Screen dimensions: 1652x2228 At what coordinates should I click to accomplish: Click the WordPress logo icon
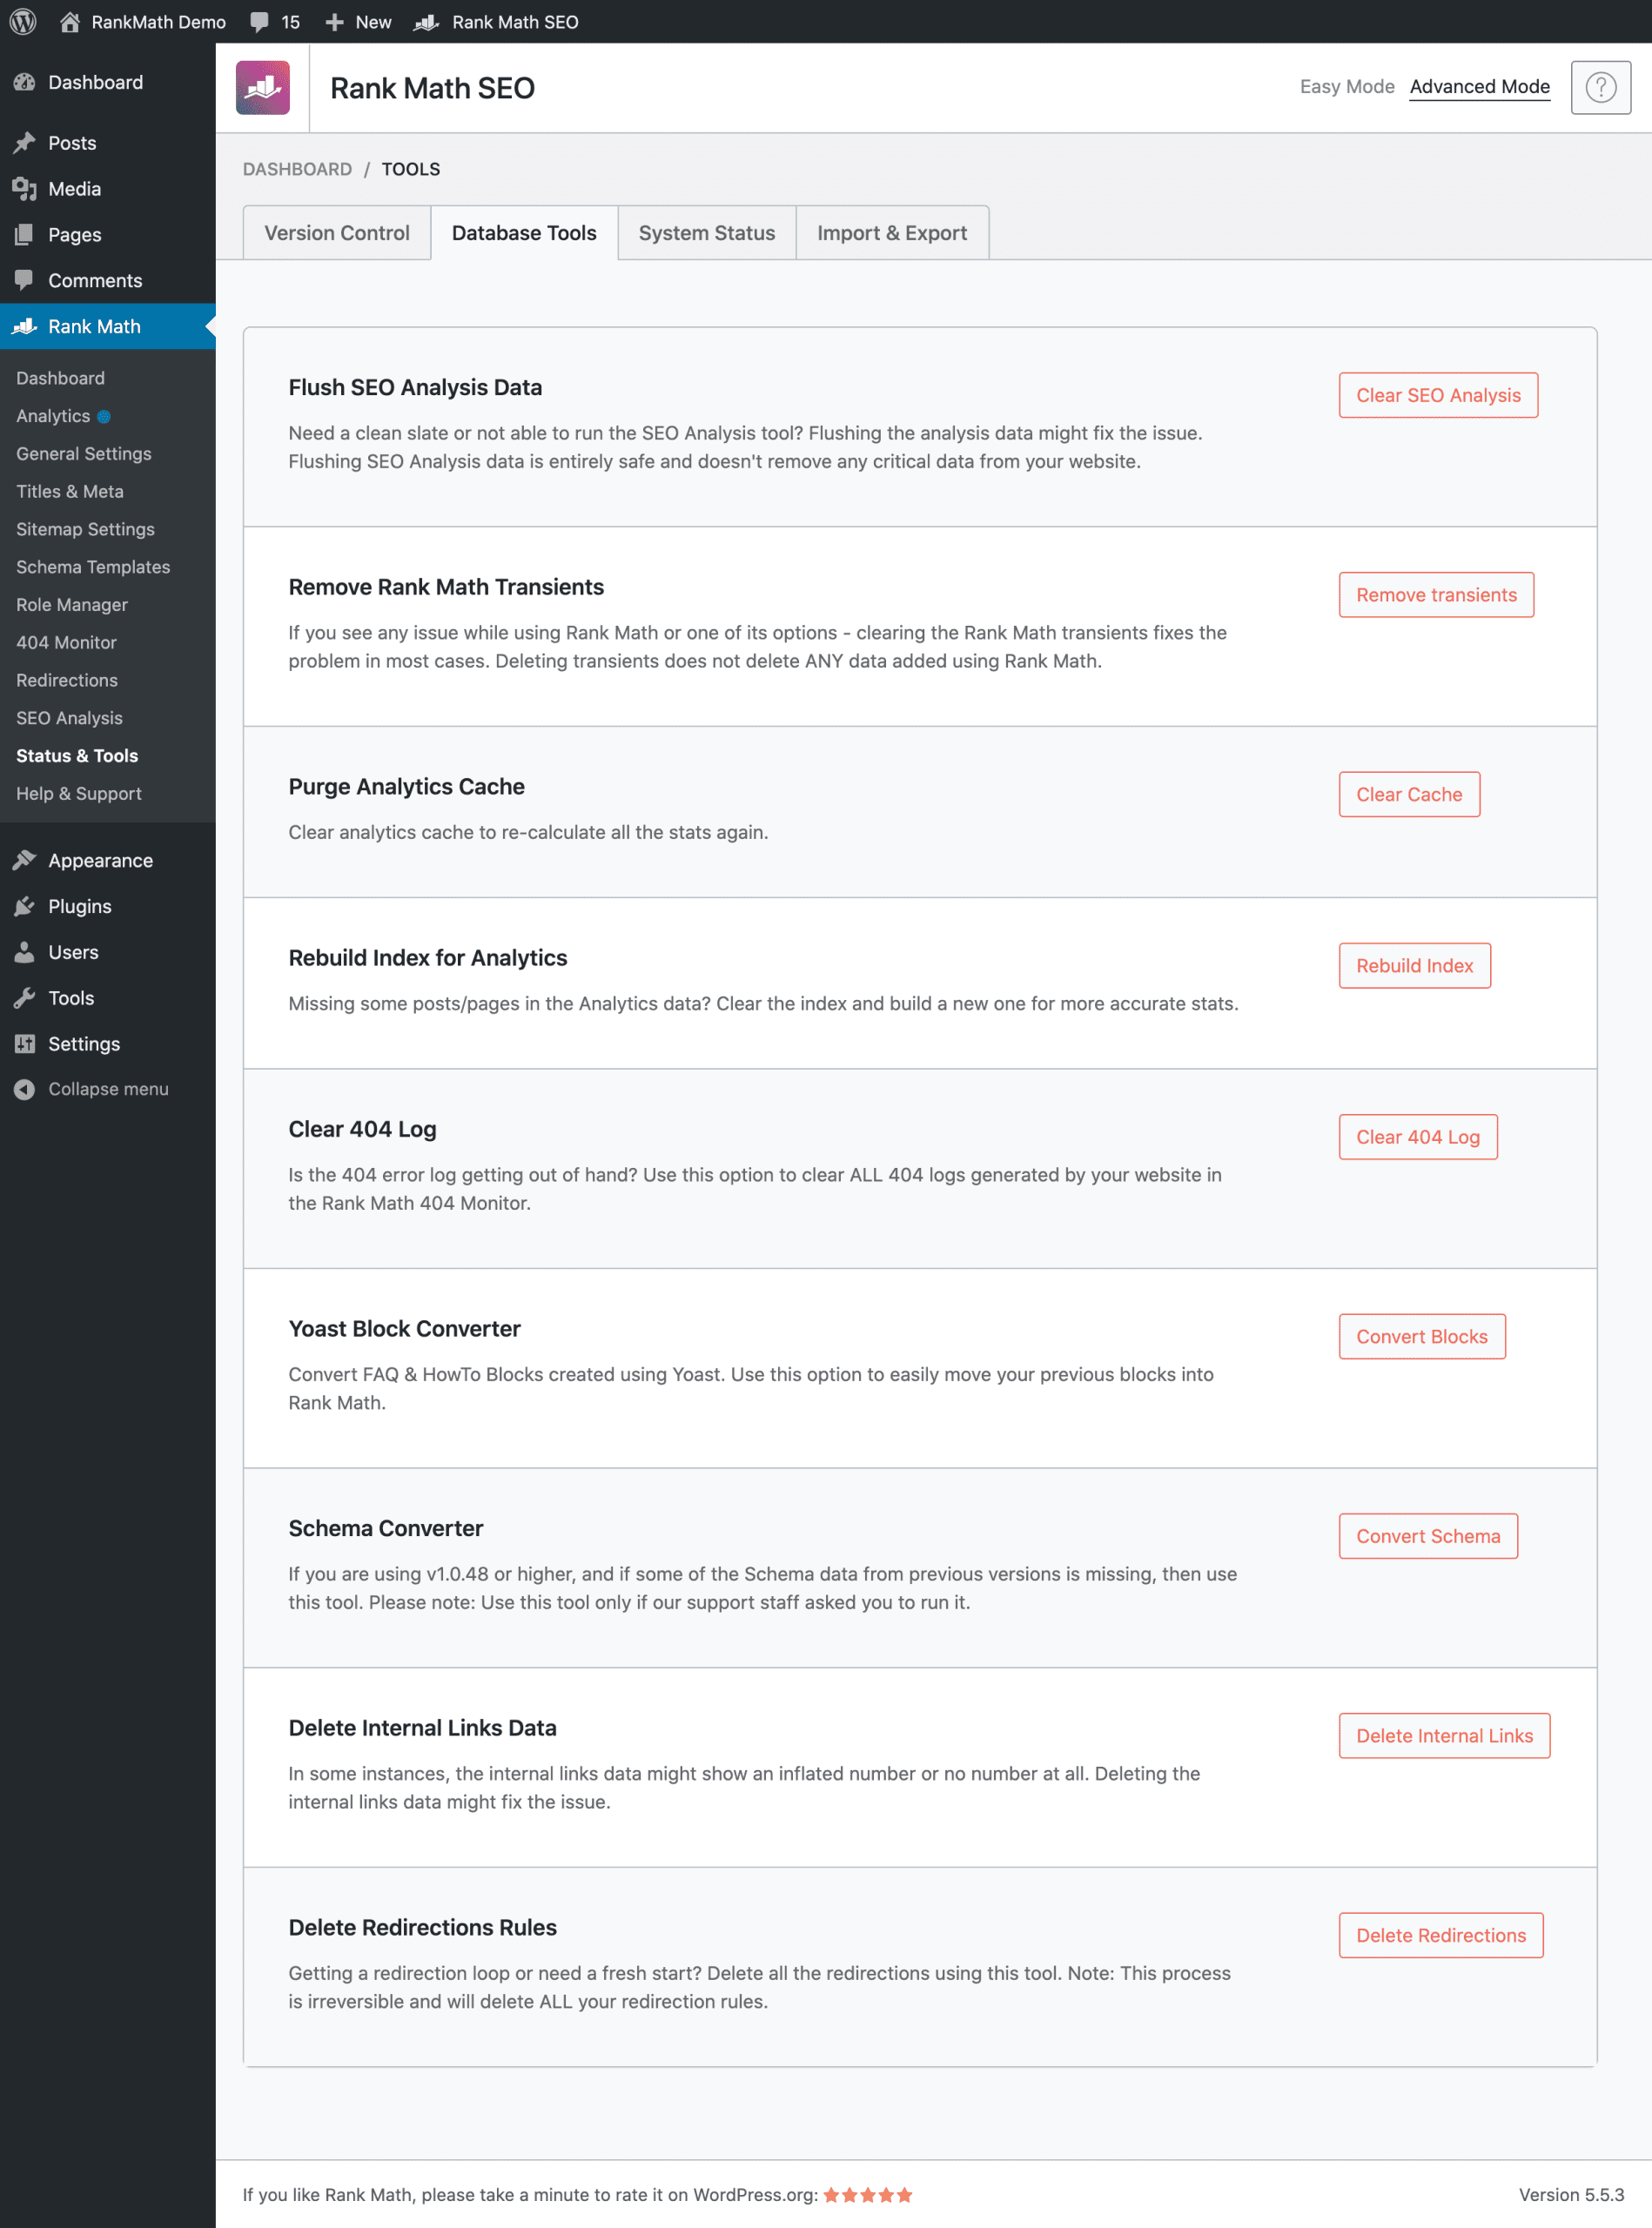click(23, 21)
